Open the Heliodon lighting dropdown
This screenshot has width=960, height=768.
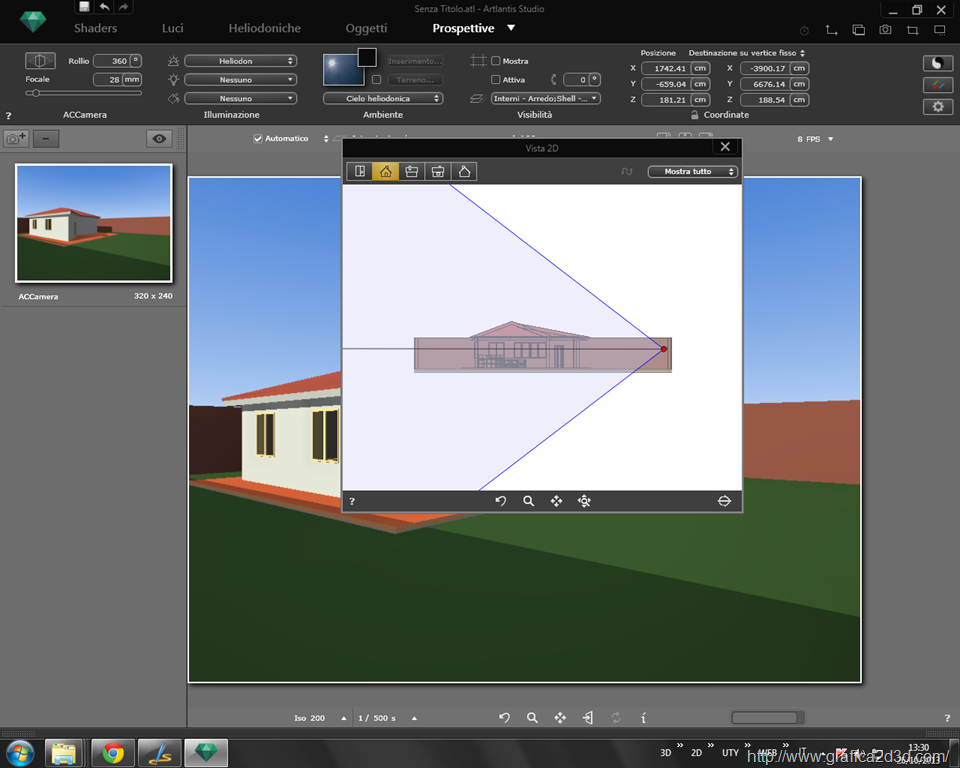241,61
